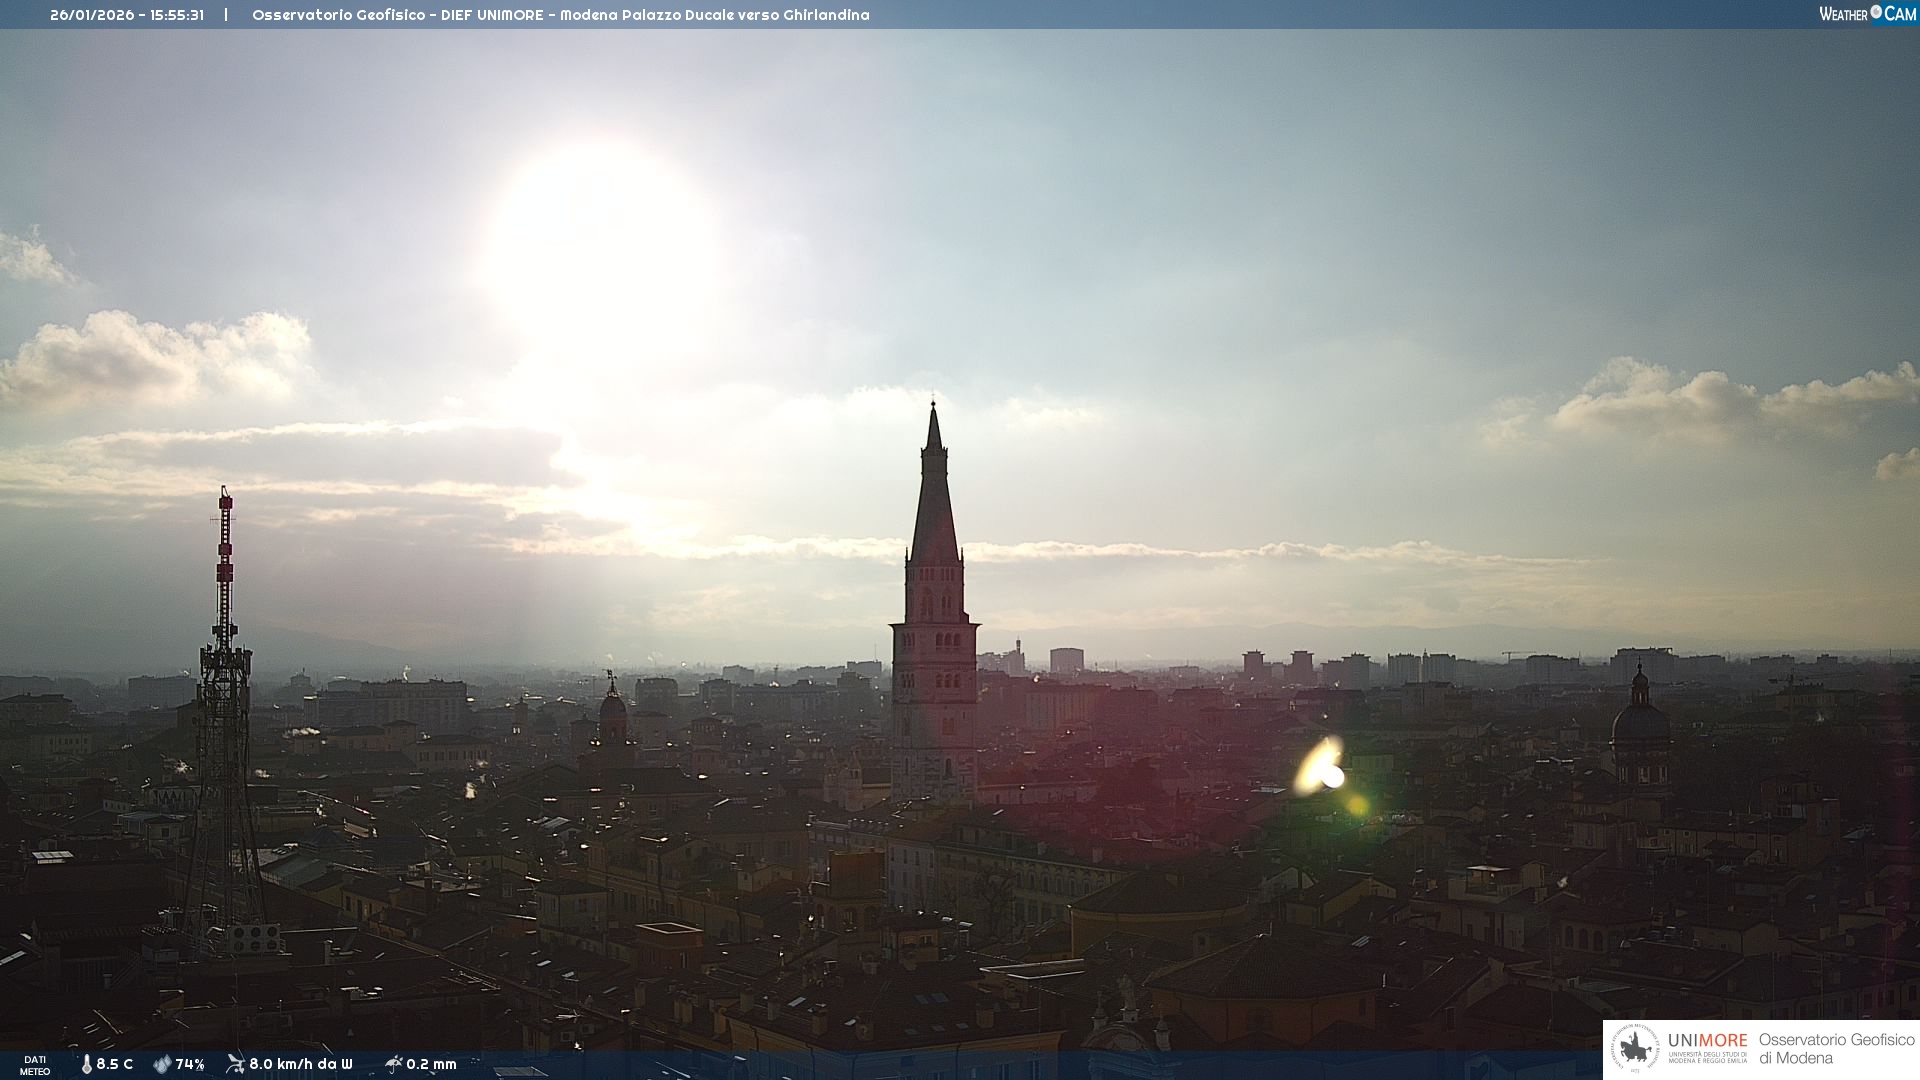Click the WeatherCam lens circle icon

point(1876,12)
